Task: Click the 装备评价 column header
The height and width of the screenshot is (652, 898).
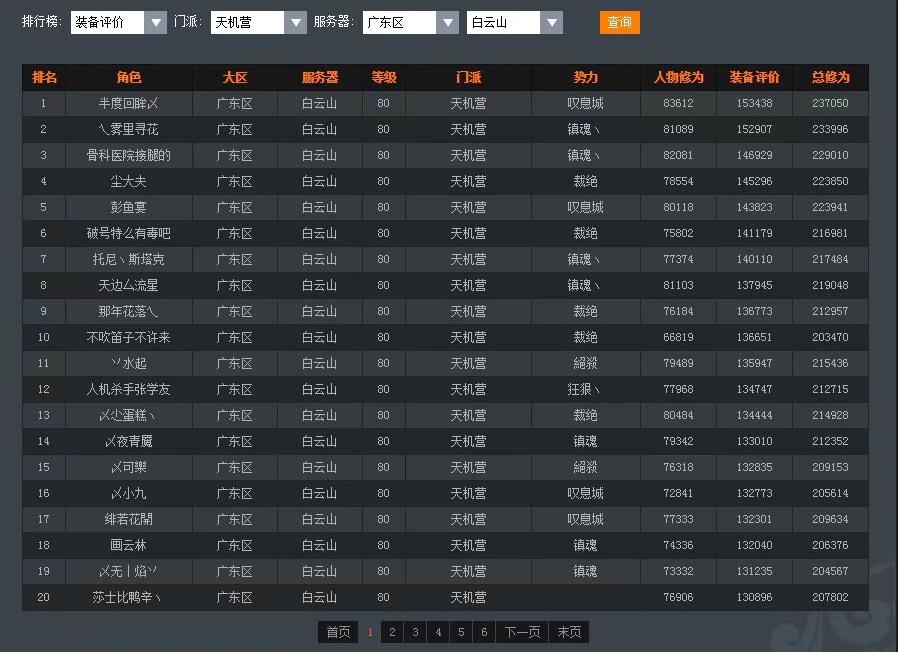Action: pos(754,77)
